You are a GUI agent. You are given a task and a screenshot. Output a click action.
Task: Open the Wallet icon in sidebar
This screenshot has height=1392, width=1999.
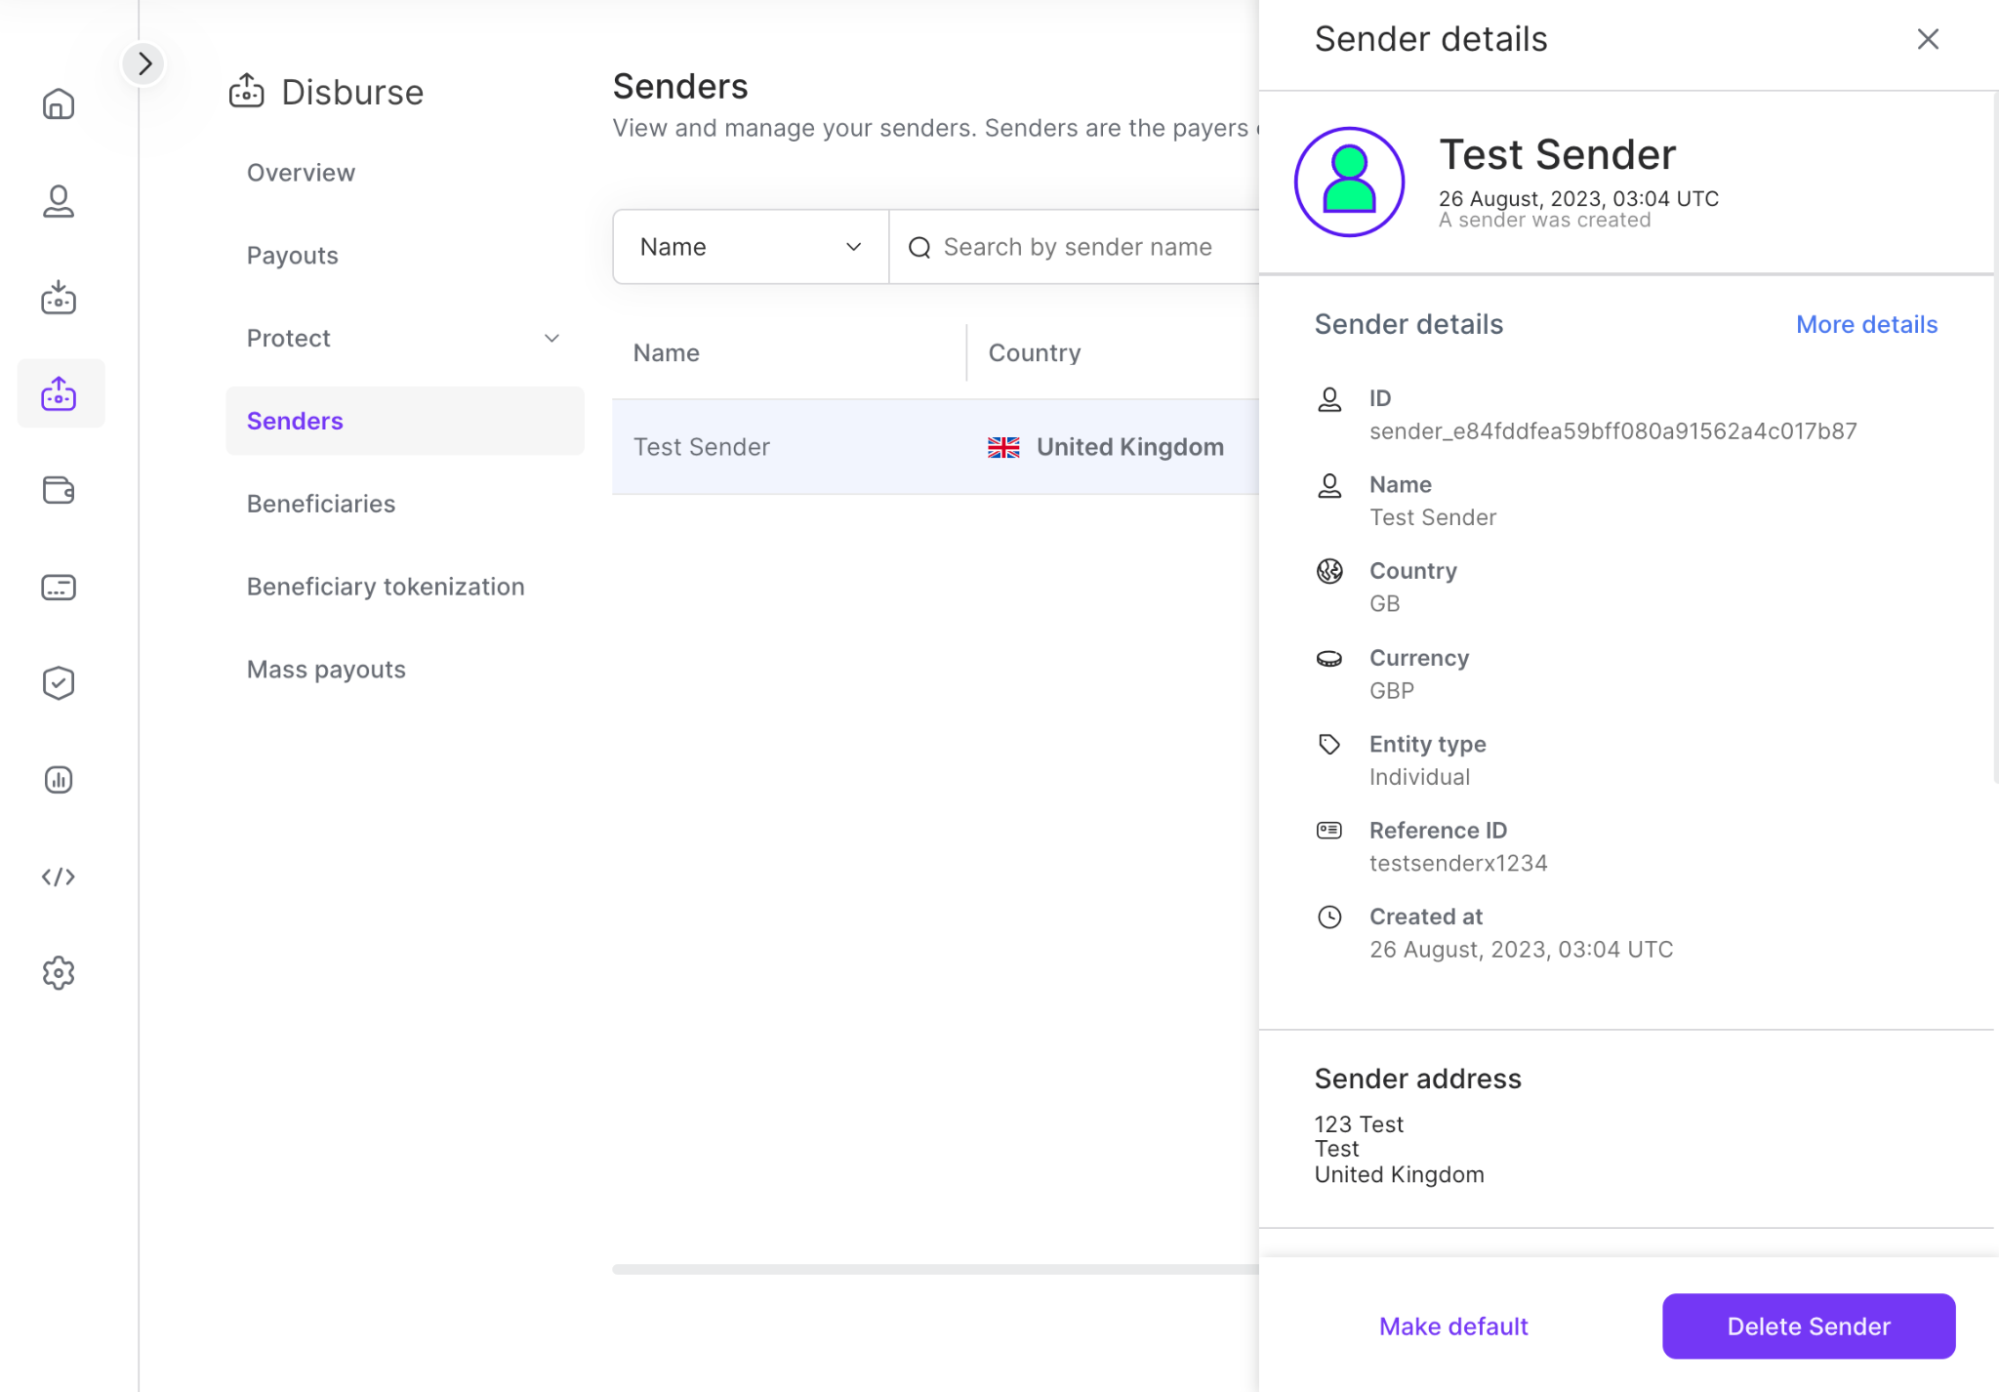pyautogui.click(x=59, y=490)
